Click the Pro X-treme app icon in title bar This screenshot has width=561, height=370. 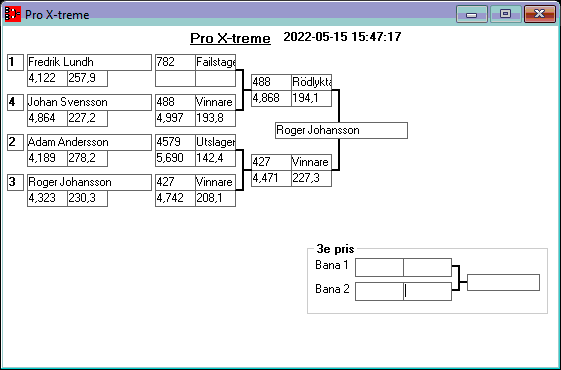(13, 14)
